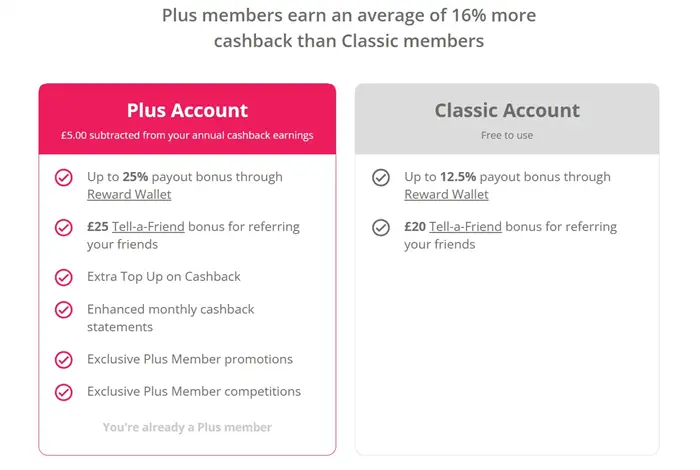Click checkmark beside Exclusive Plus Member promotions
This screenshot has width=700, height=470.
point(64,359)
